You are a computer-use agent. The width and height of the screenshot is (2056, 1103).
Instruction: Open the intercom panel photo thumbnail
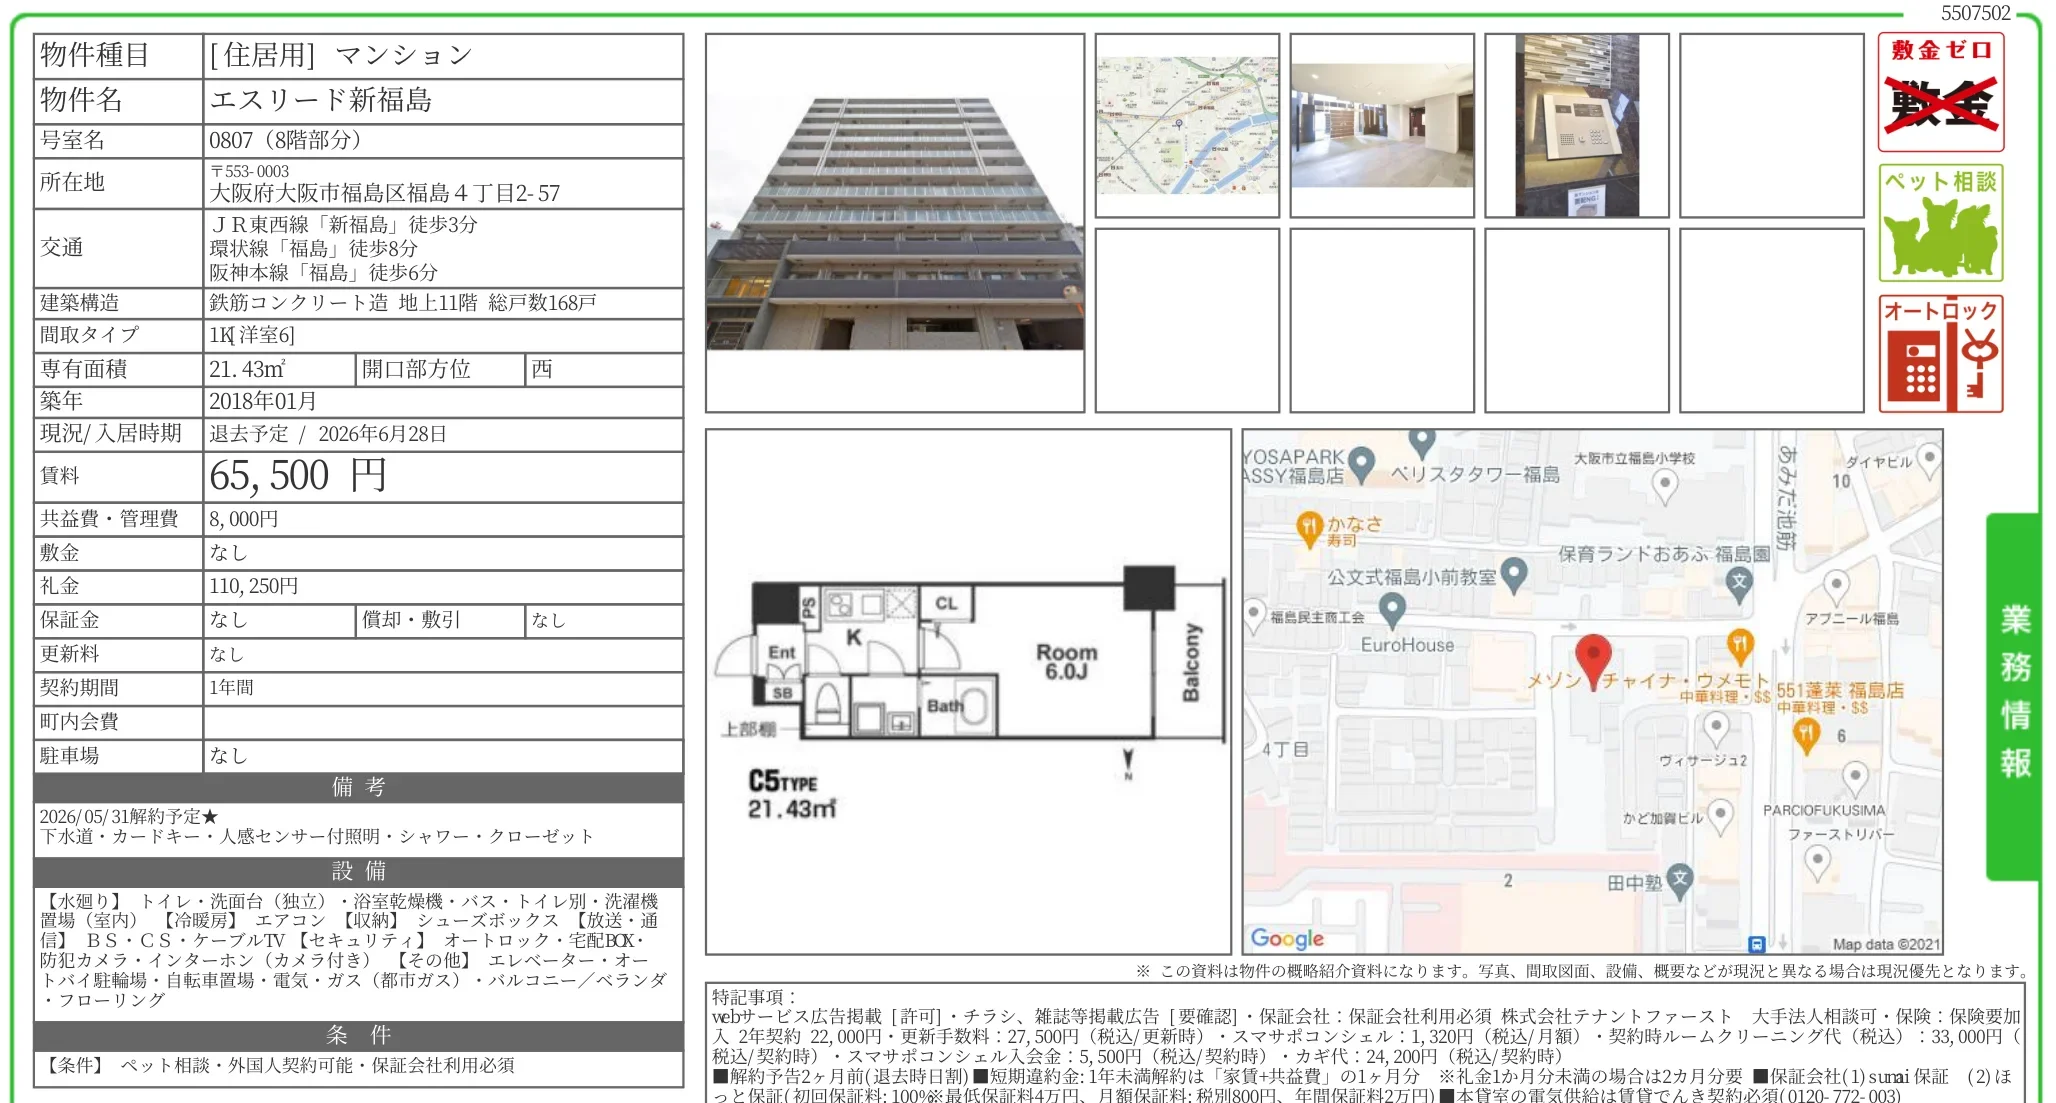coord(1577,125)
